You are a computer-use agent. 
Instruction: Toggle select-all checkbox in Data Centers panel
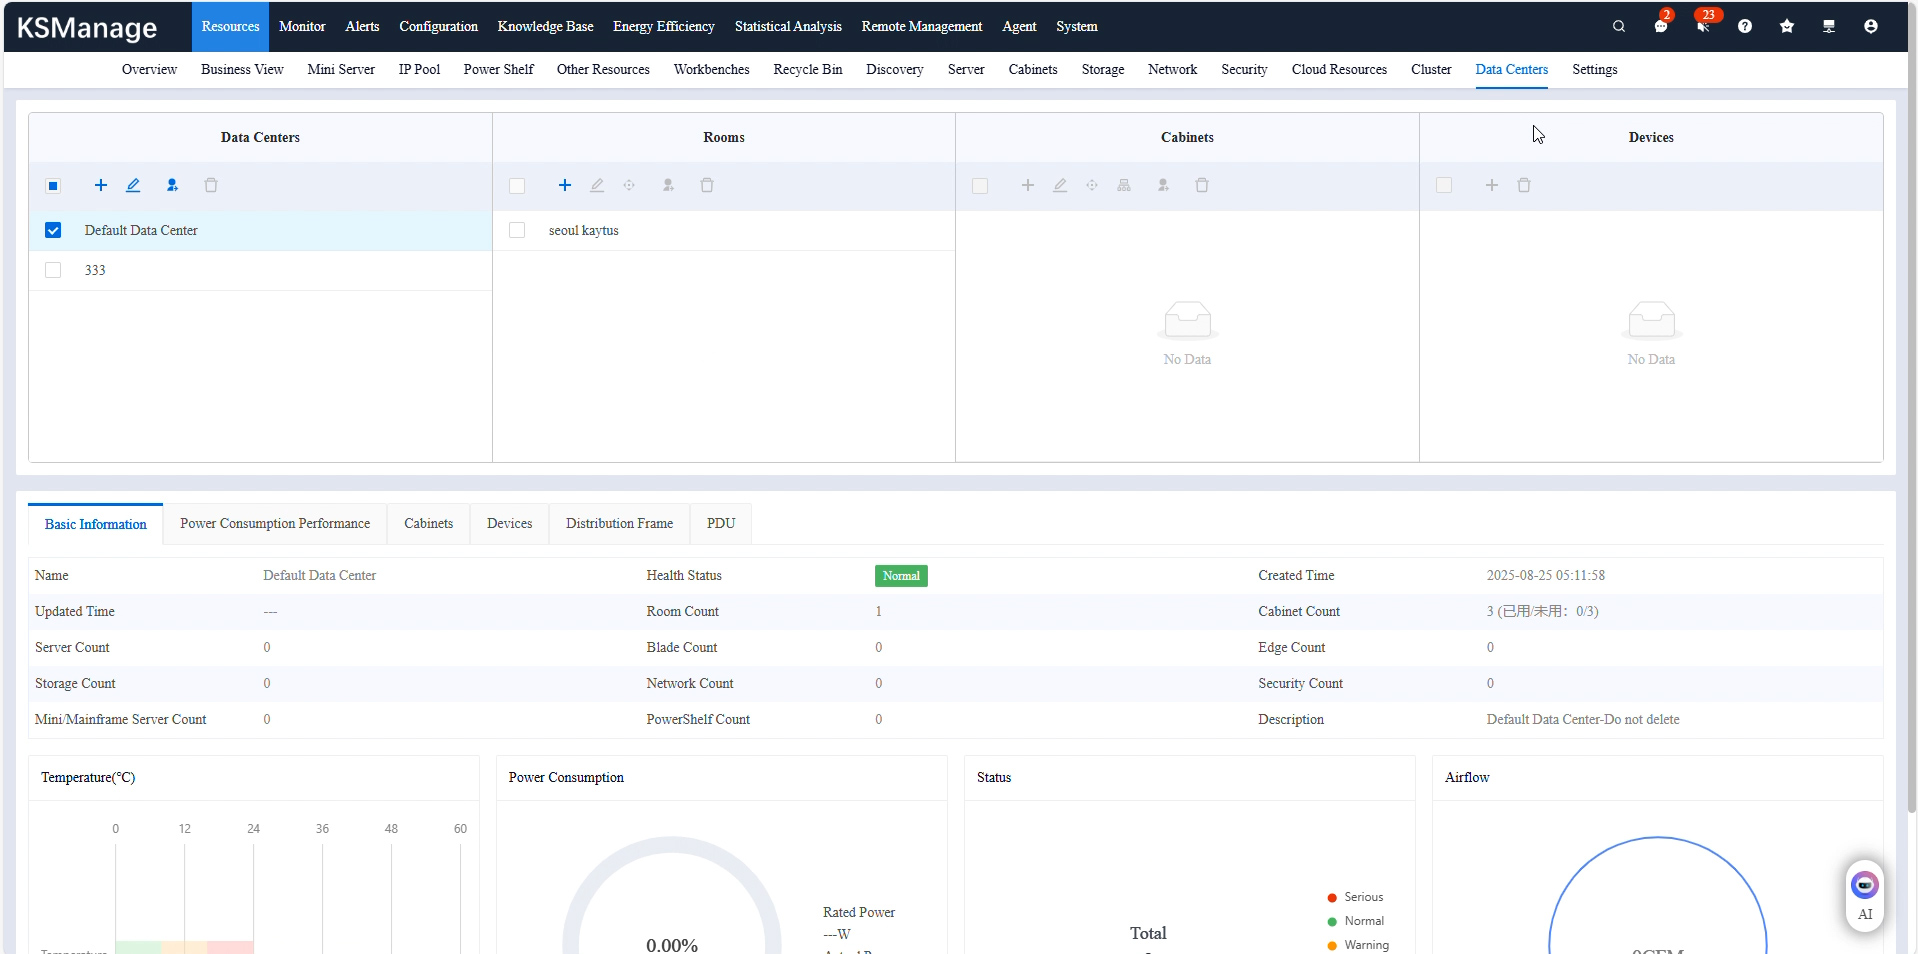pos(53,186)
